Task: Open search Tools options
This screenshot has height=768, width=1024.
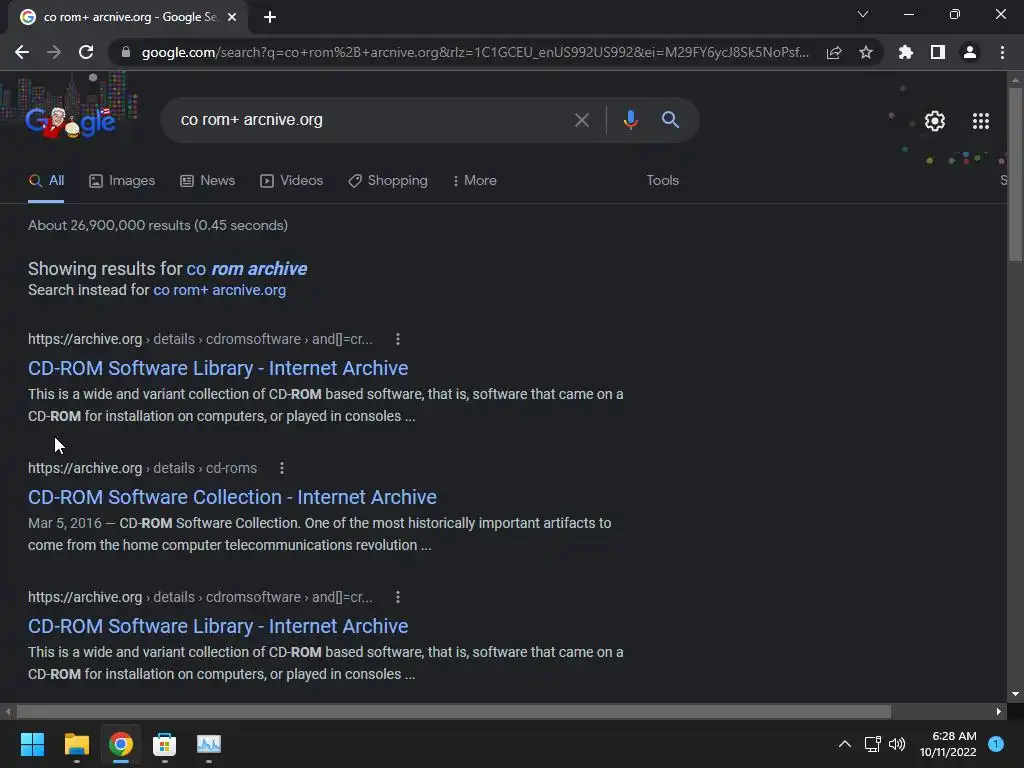Action: coord(662,181)
